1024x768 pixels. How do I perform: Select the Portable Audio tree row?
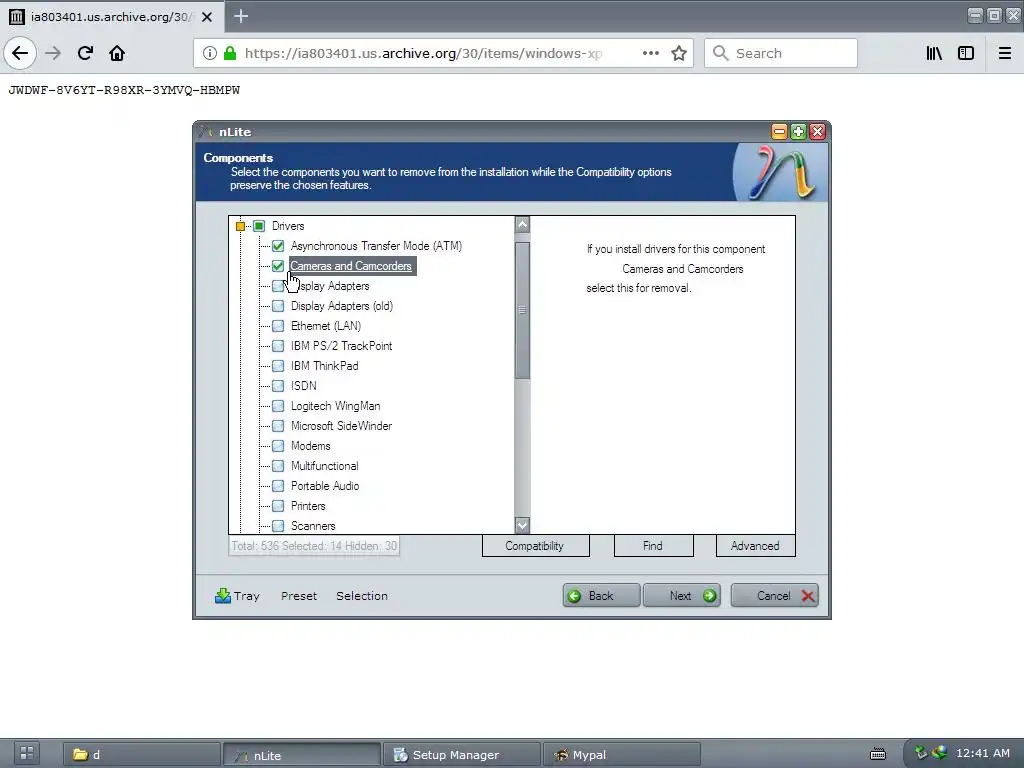tap(325, 486)
